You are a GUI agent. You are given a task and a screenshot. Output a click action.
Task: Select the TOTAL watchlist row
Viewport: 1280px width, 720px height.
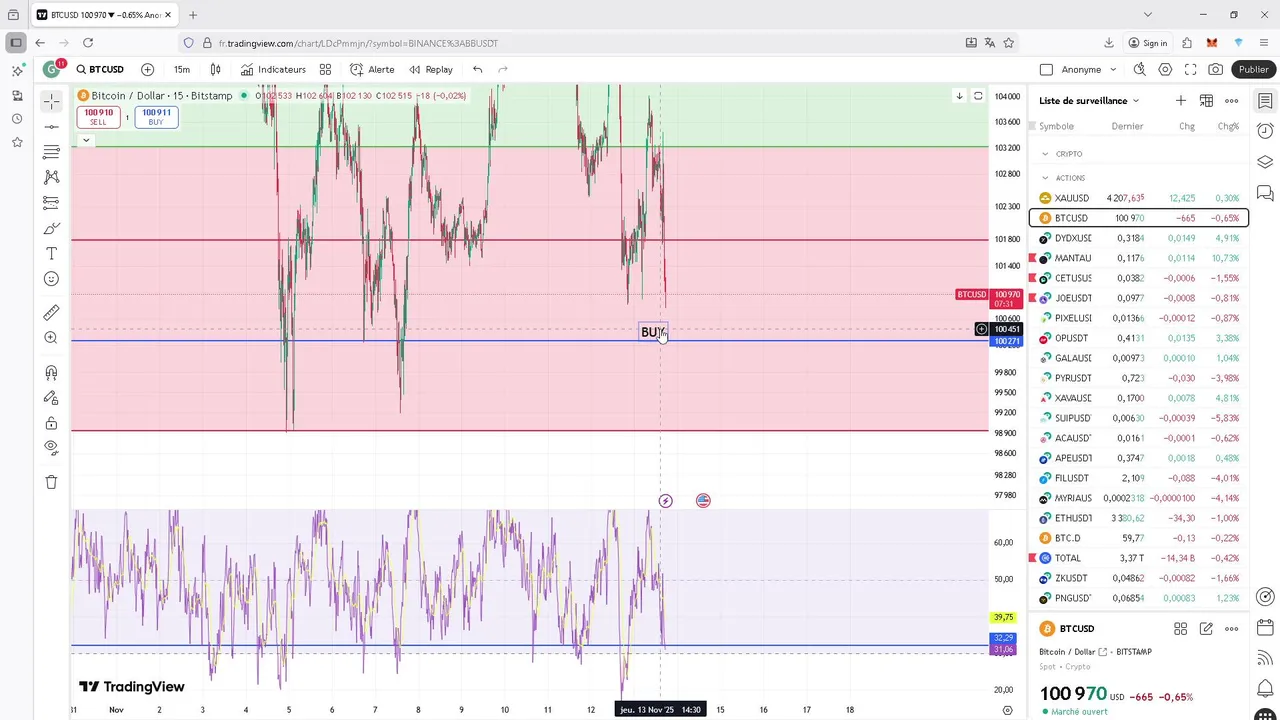point(1139,558)
